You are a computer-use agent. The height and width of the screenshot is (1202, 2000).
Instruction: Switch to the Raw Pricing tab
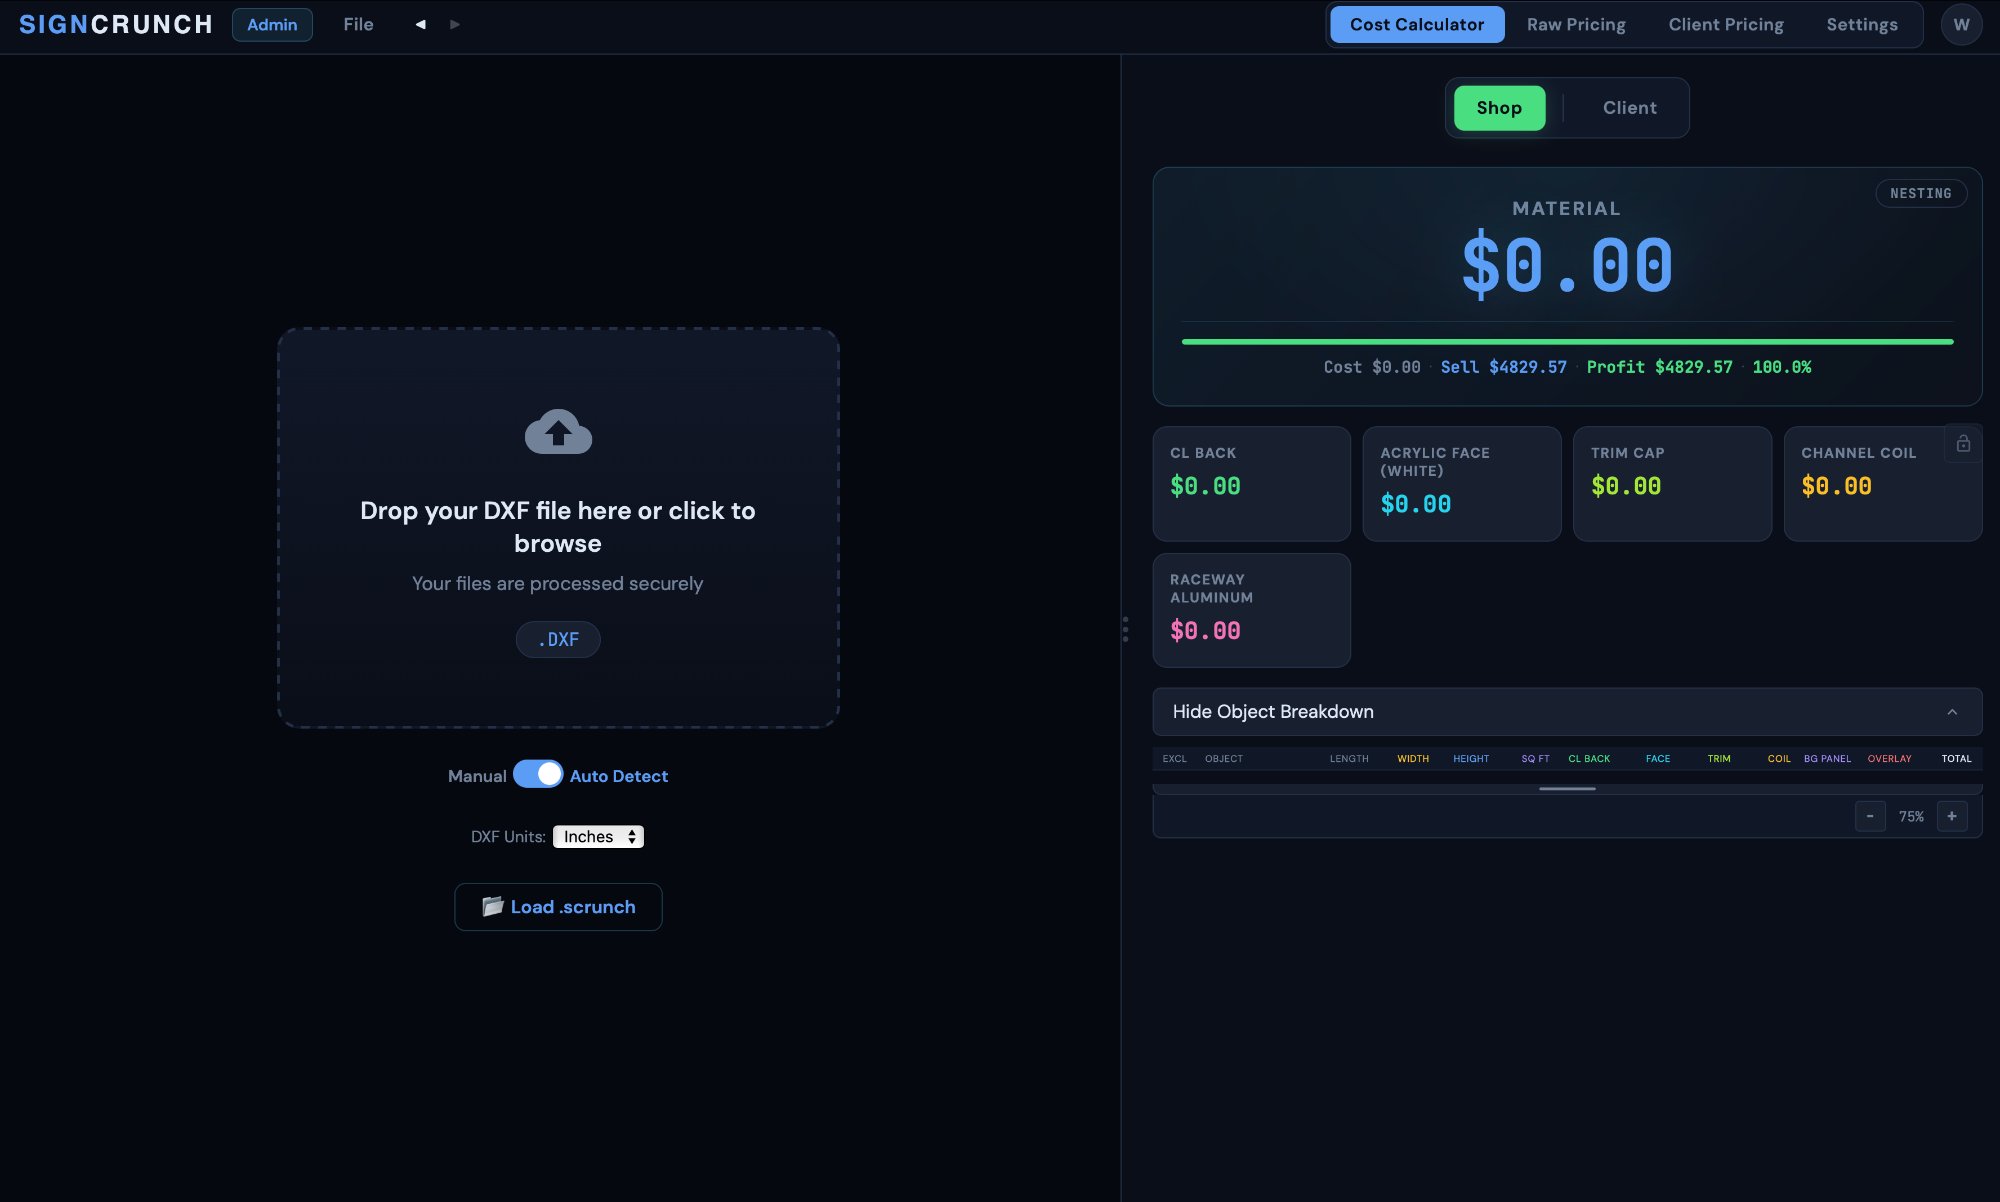click(x=1575, y=24)
